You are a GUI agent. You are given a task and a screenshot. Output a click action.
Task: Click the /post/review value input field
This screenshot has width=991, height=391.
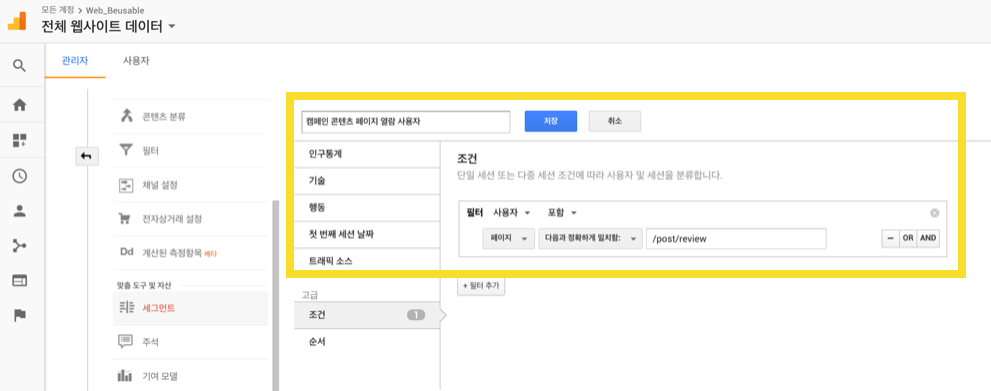click(736, 239)
